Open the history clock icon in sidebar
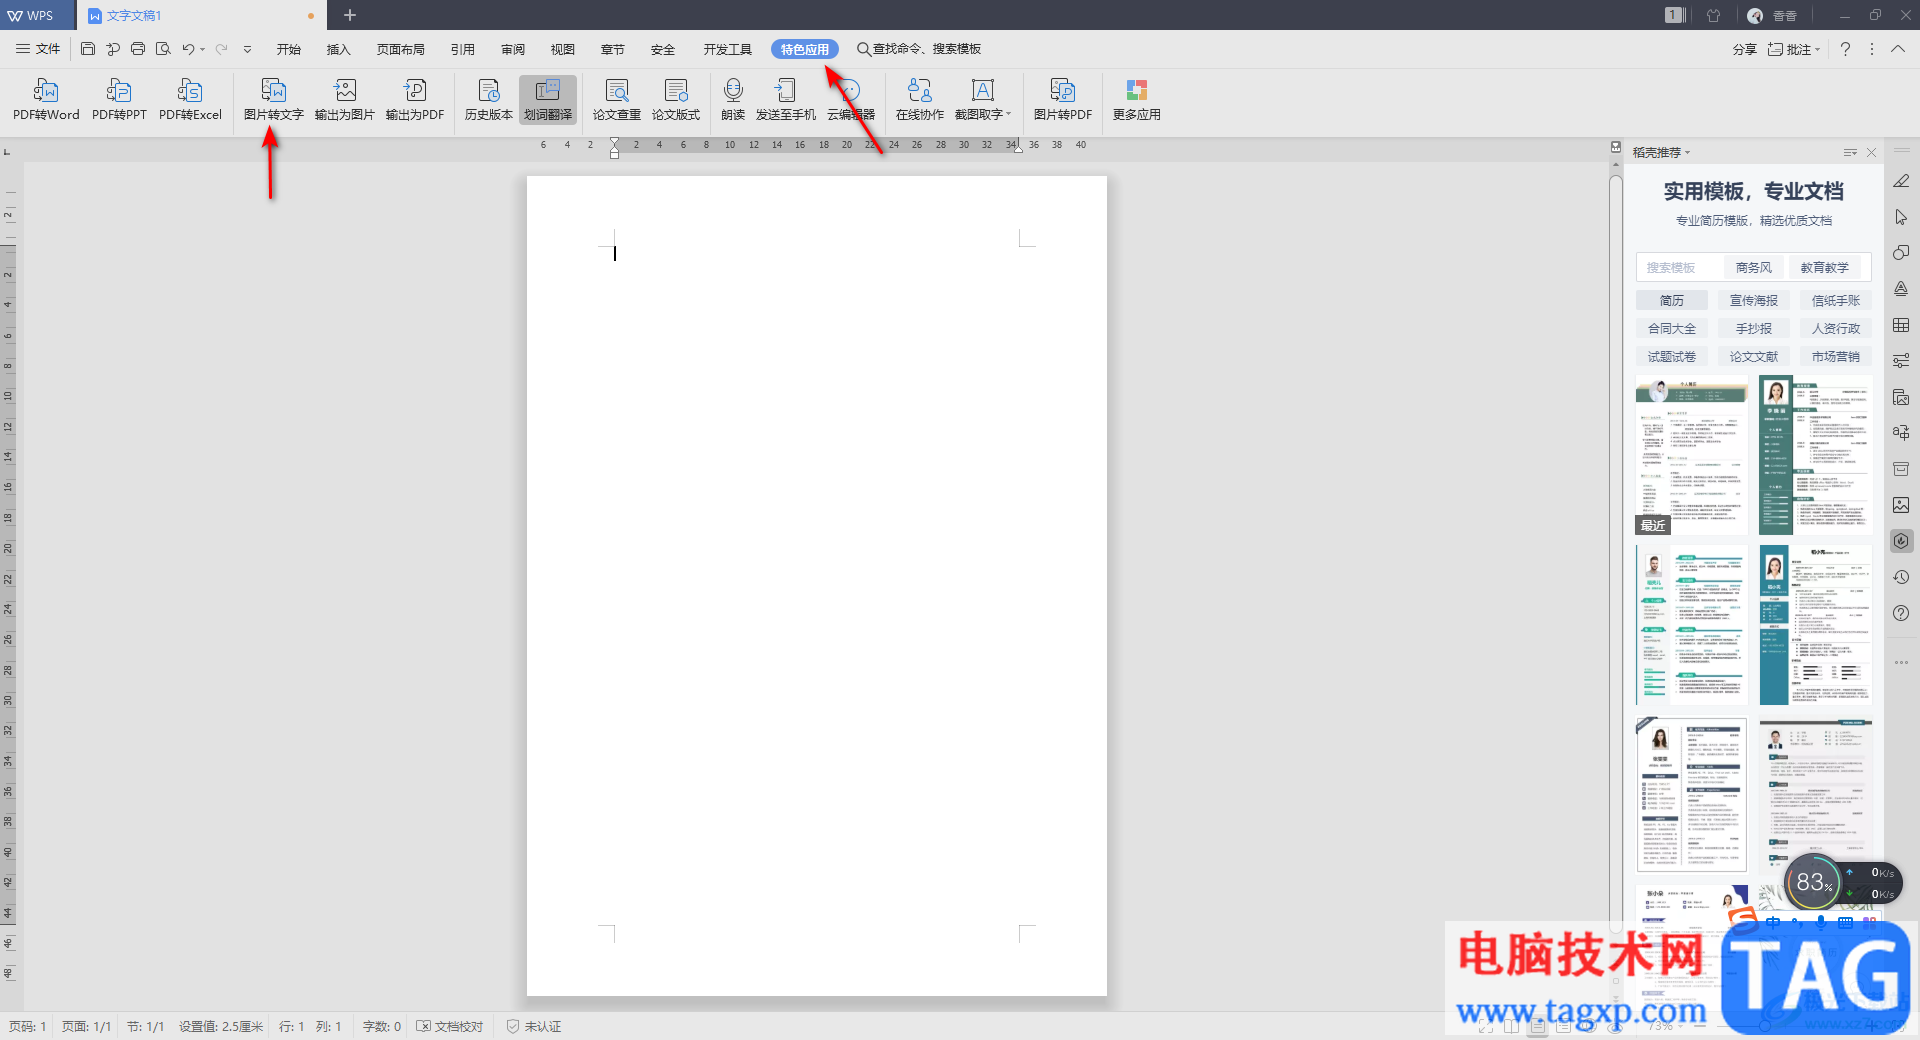Image resolution: width=1920 pixels, height=1040 pixels. (1901, 577)
